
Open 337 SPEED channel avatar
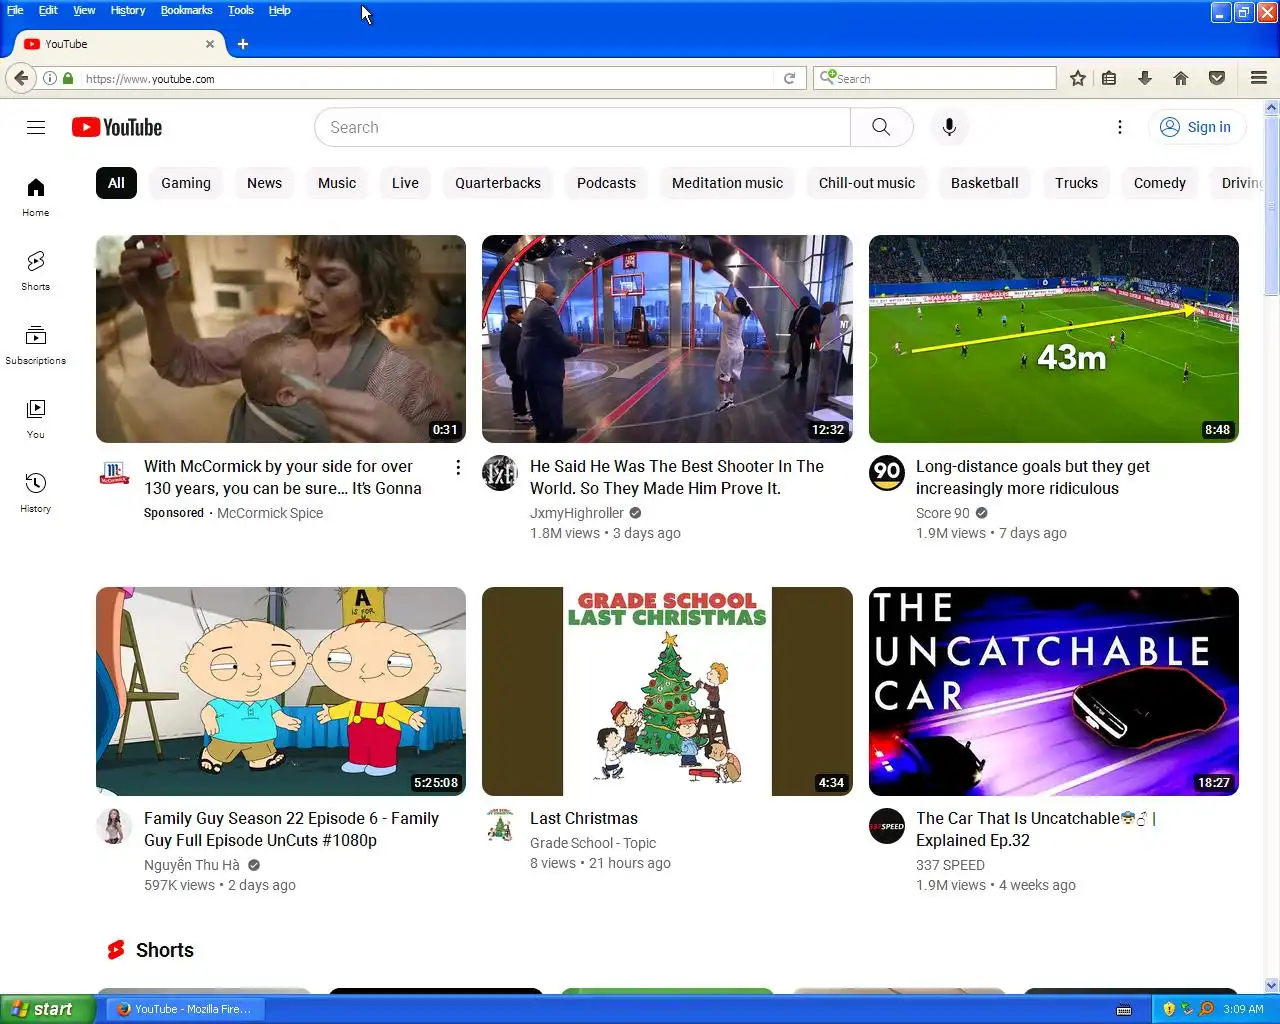pyautogui.click(x=887, y=826)
